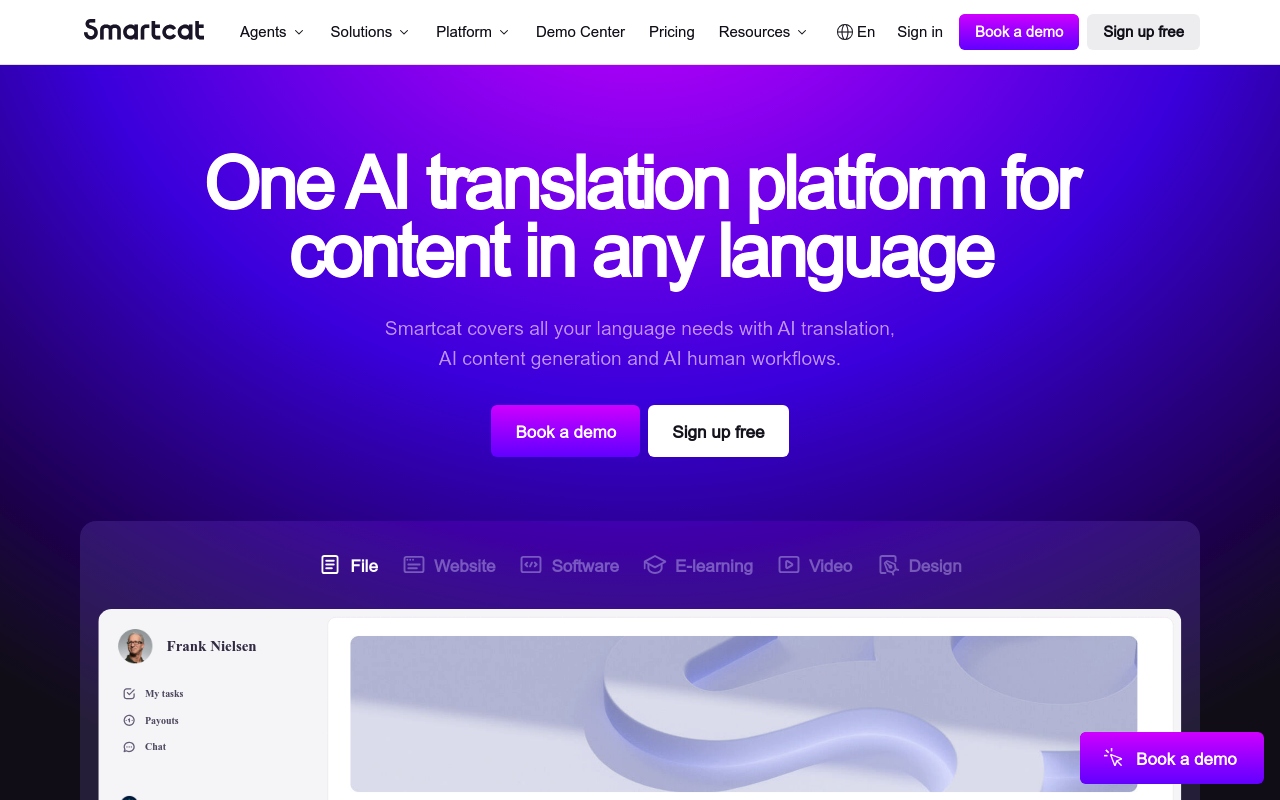This screenshot has width=1280, height=800.
Task: Open the Demo Center page
Action: tap(580, 32)
